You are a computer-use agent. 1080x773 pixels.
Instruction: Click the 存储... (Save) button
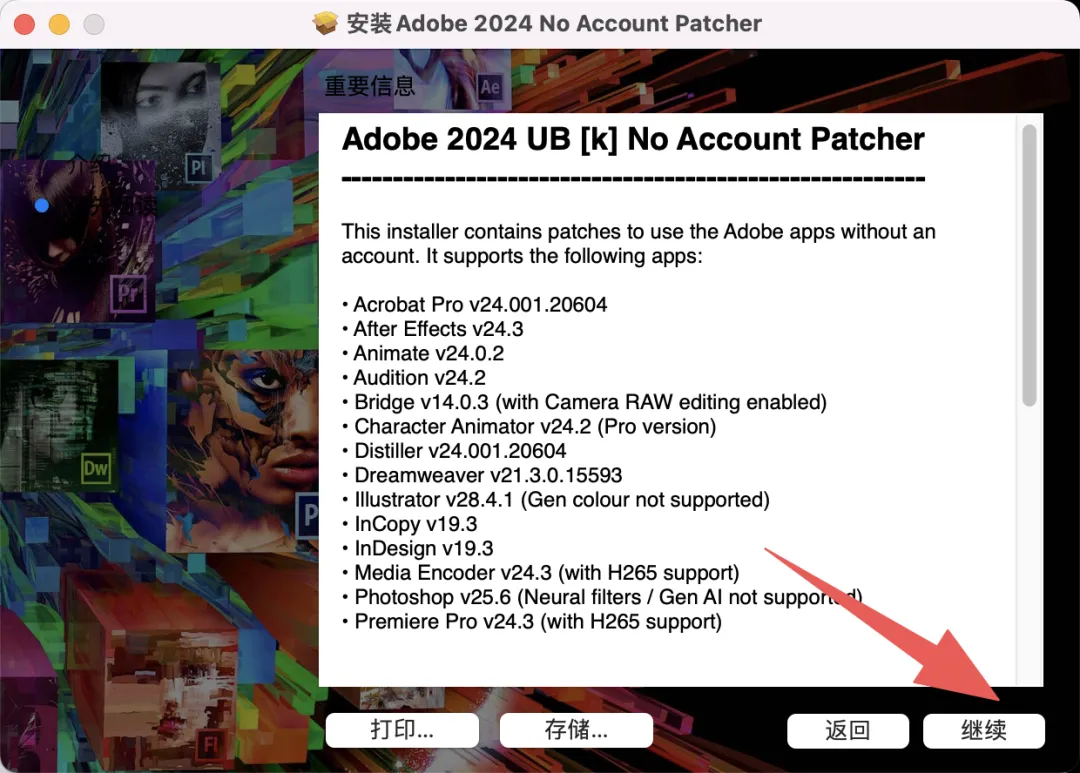click(576, 730)
